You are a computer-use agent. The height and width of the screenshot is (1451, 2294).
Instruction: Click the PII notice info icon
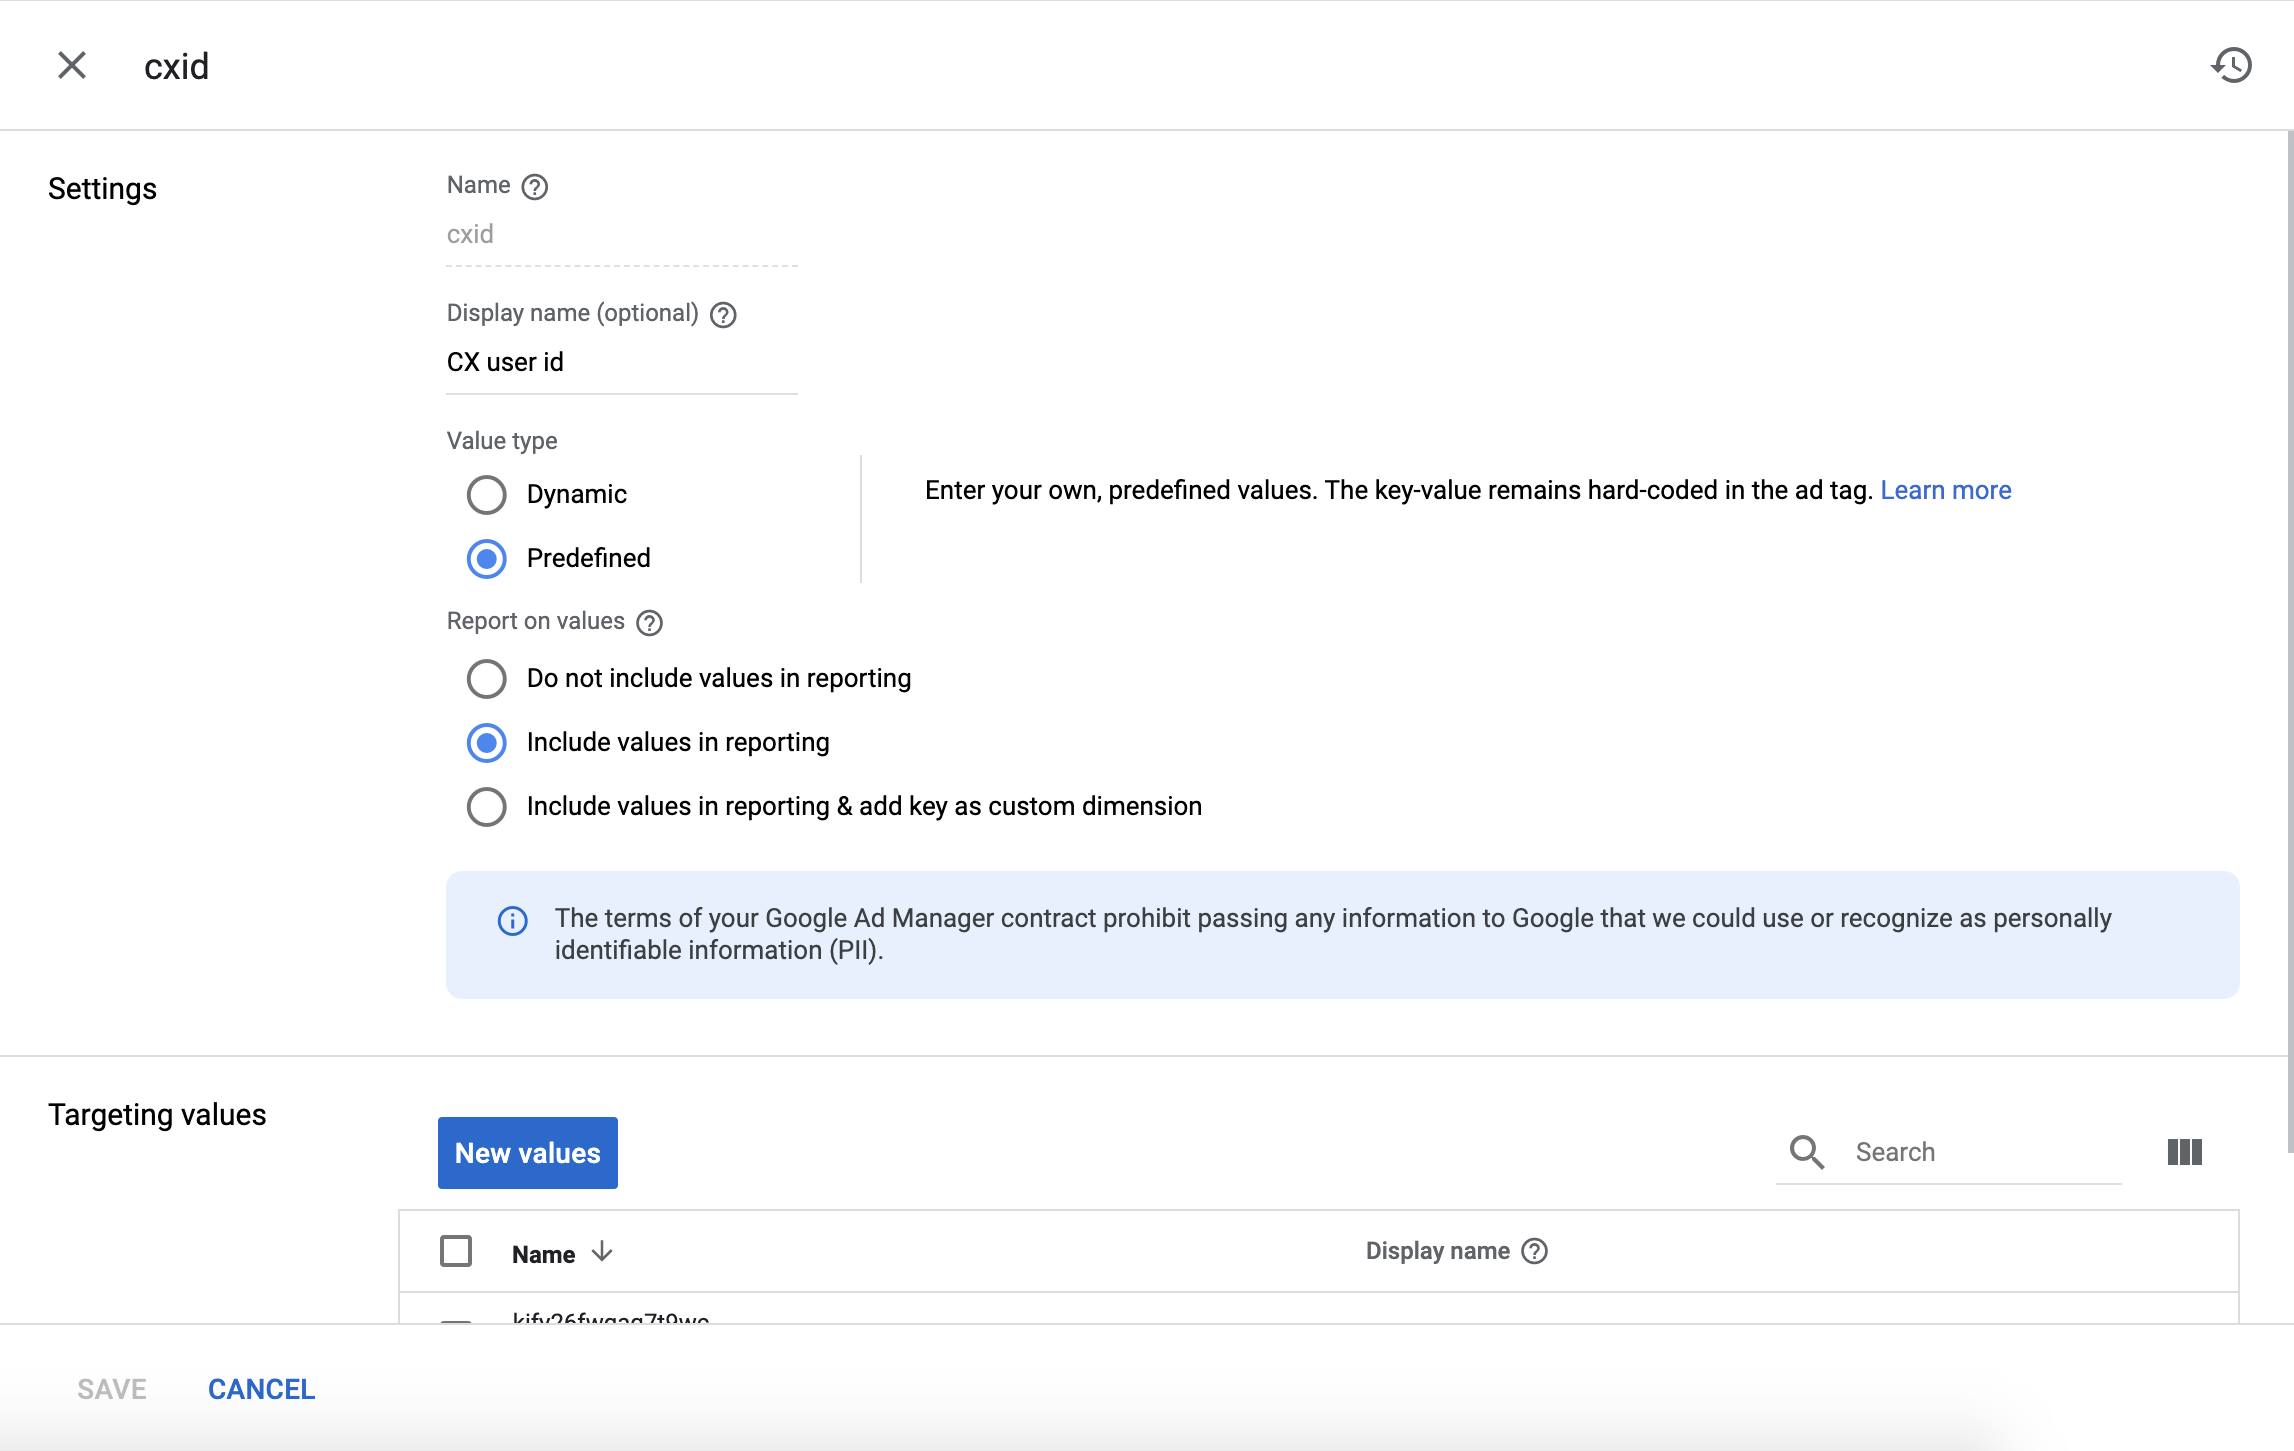point(513,921)
